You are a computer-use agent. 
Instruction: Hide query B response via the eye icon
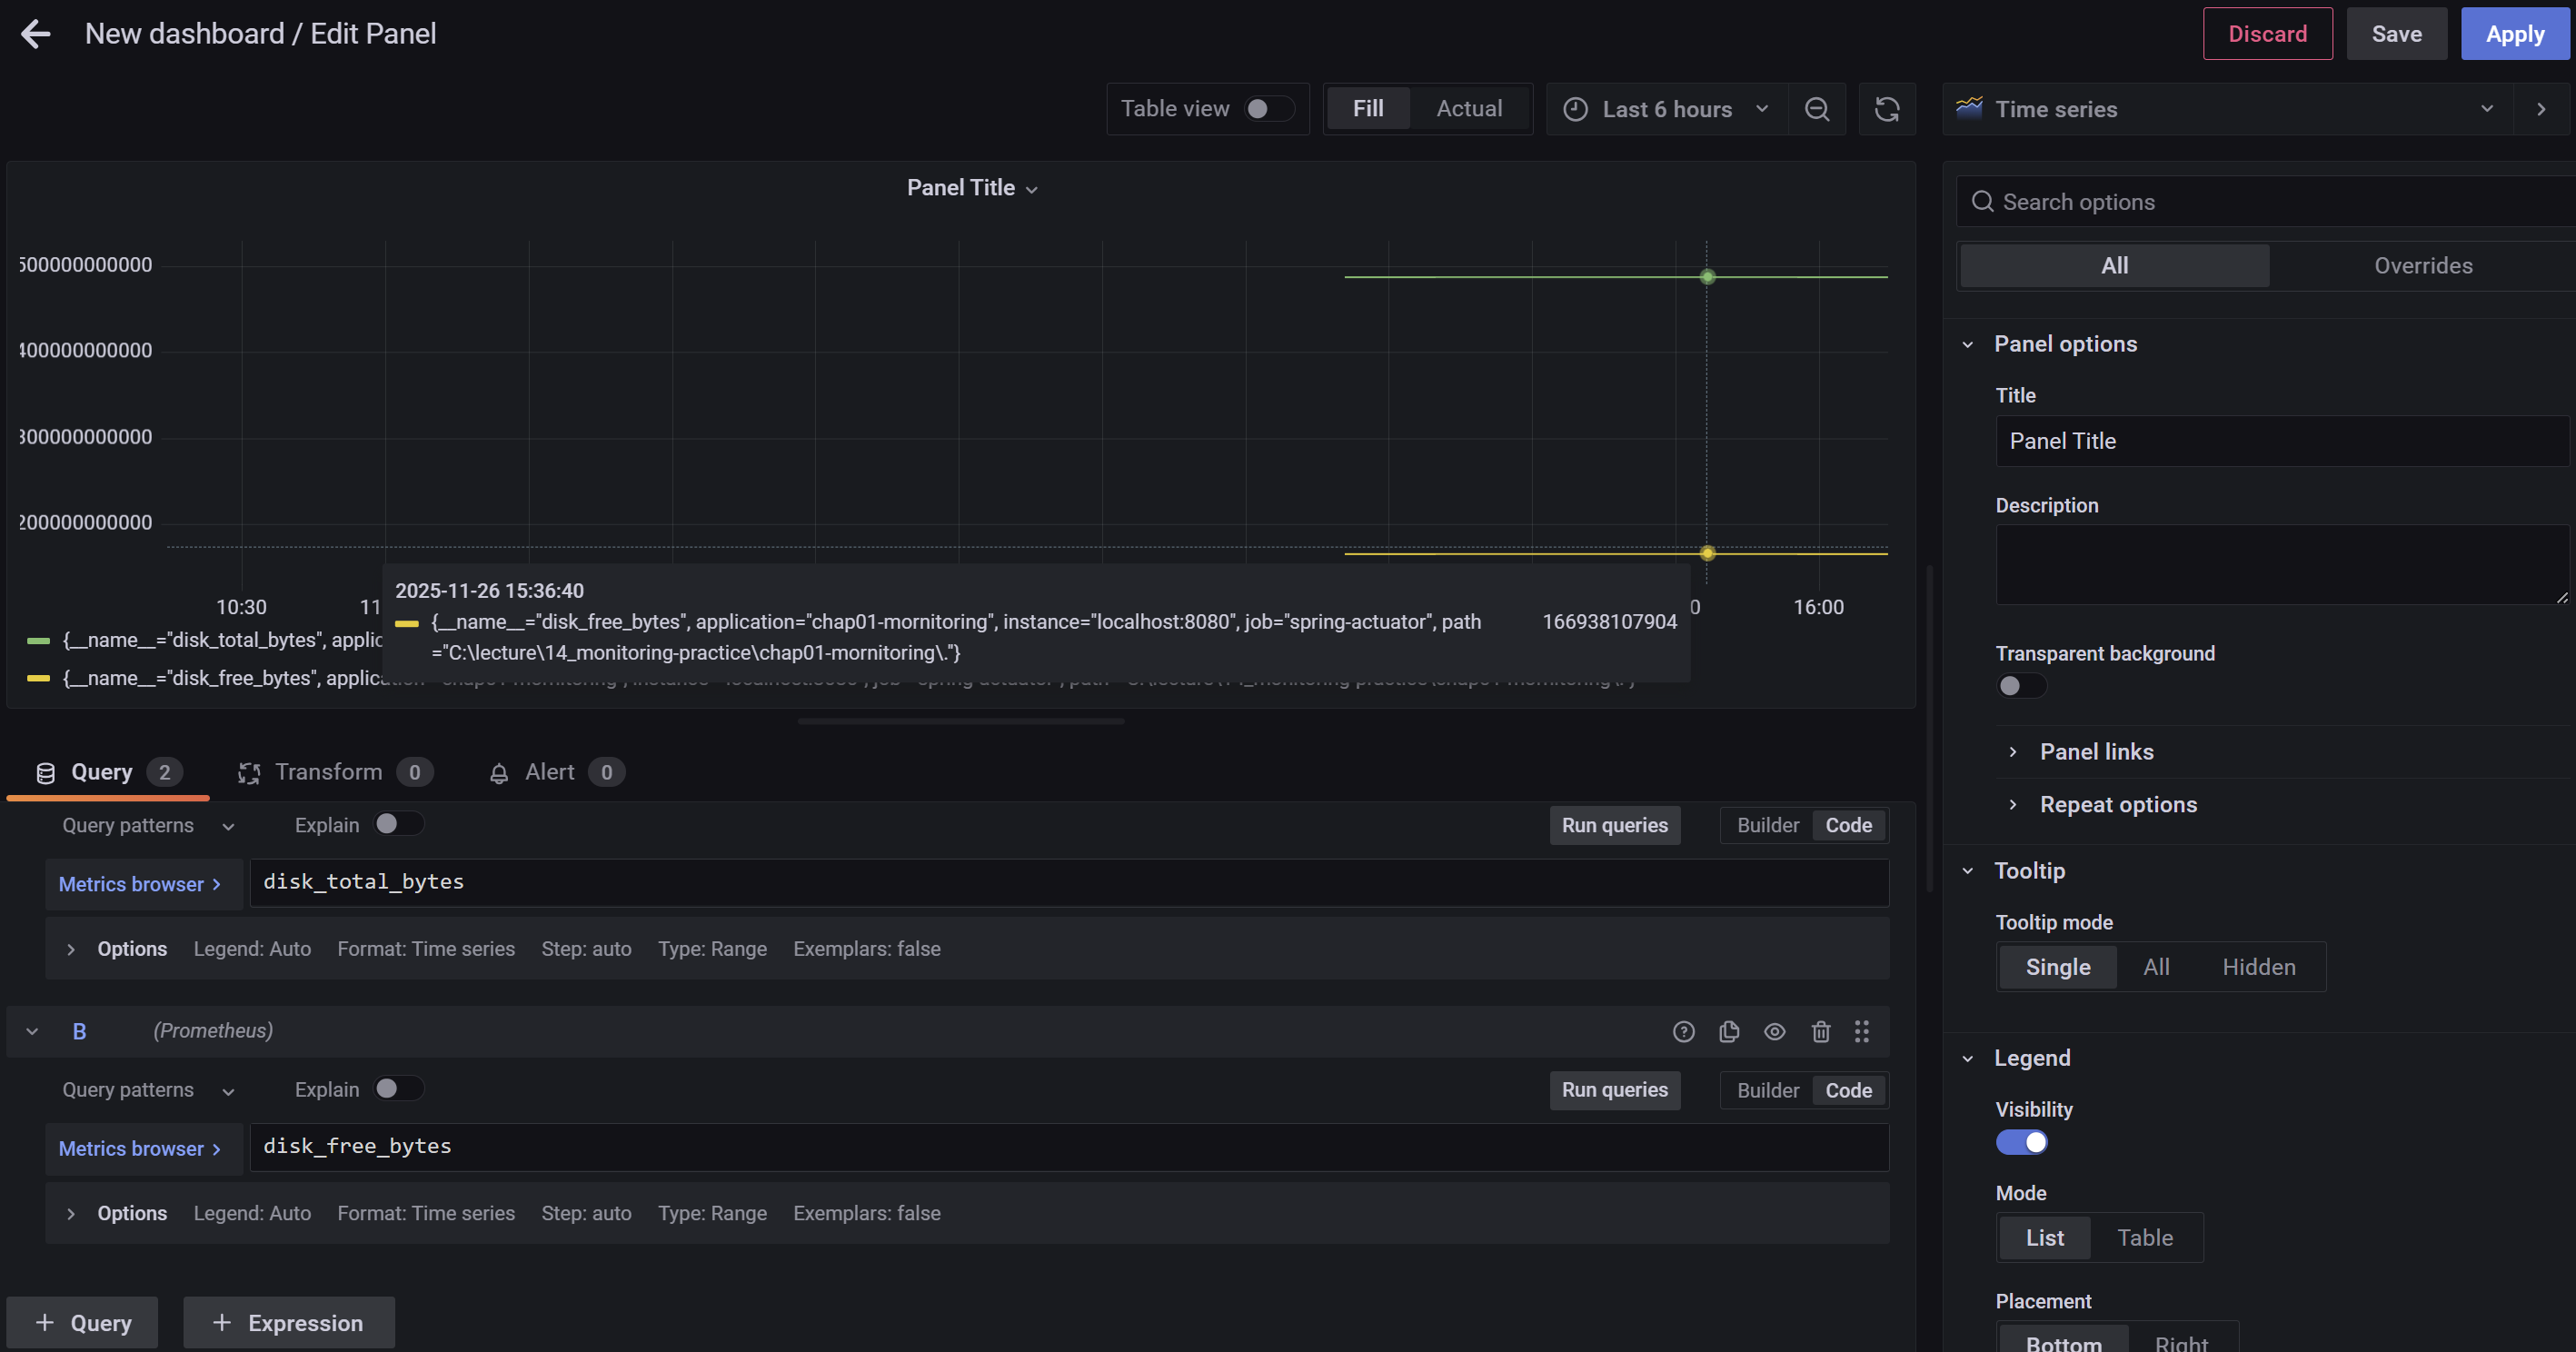(1775, 1031)
